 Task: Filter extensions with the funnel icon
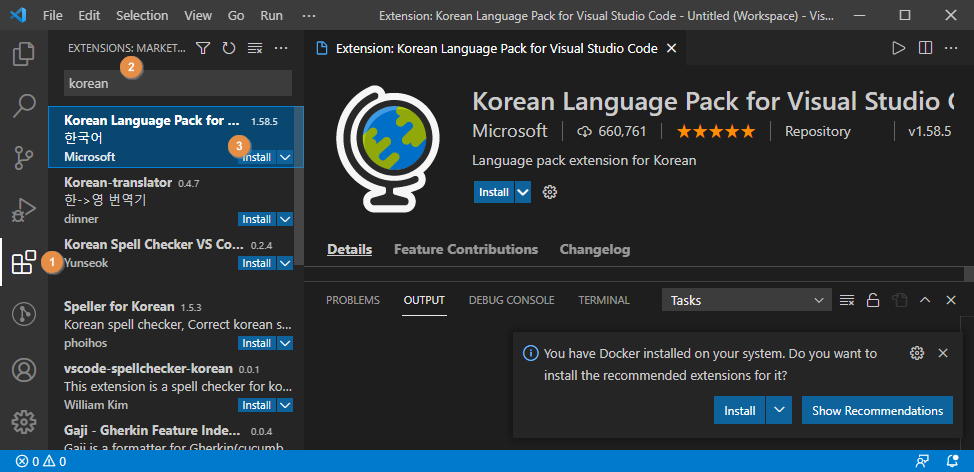(x=203, y=48)
